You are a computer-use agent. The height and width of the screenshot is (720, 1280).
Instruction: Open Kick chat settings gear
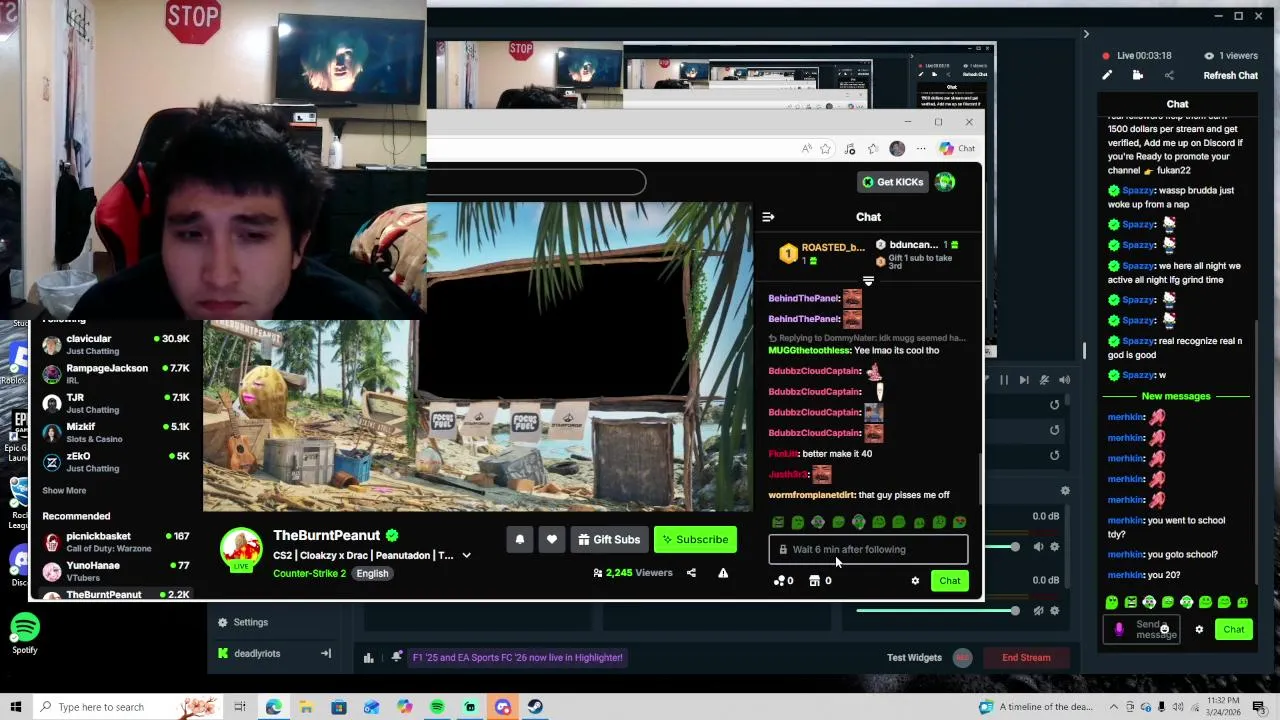pos(915,581)
